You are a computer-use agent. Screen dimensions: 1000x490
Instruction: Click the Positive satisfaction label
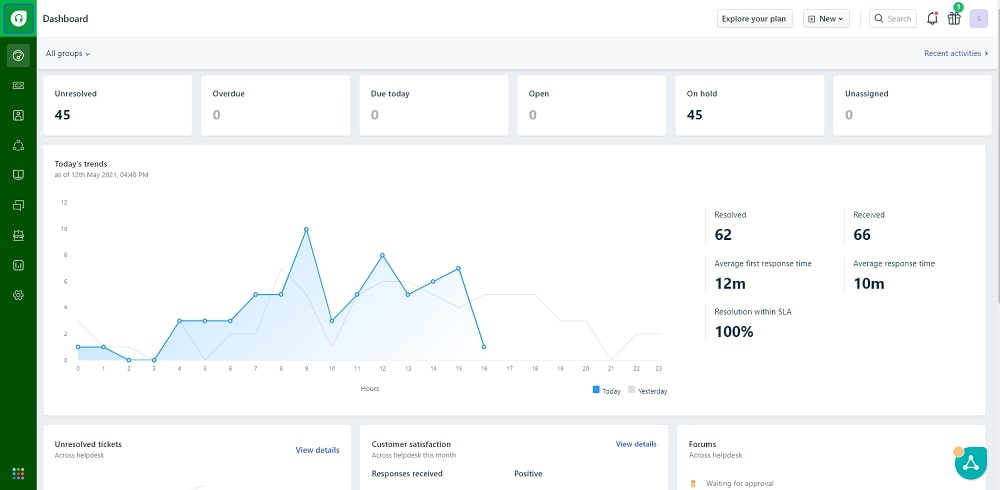pyautogui.click(x=528, y=473)
